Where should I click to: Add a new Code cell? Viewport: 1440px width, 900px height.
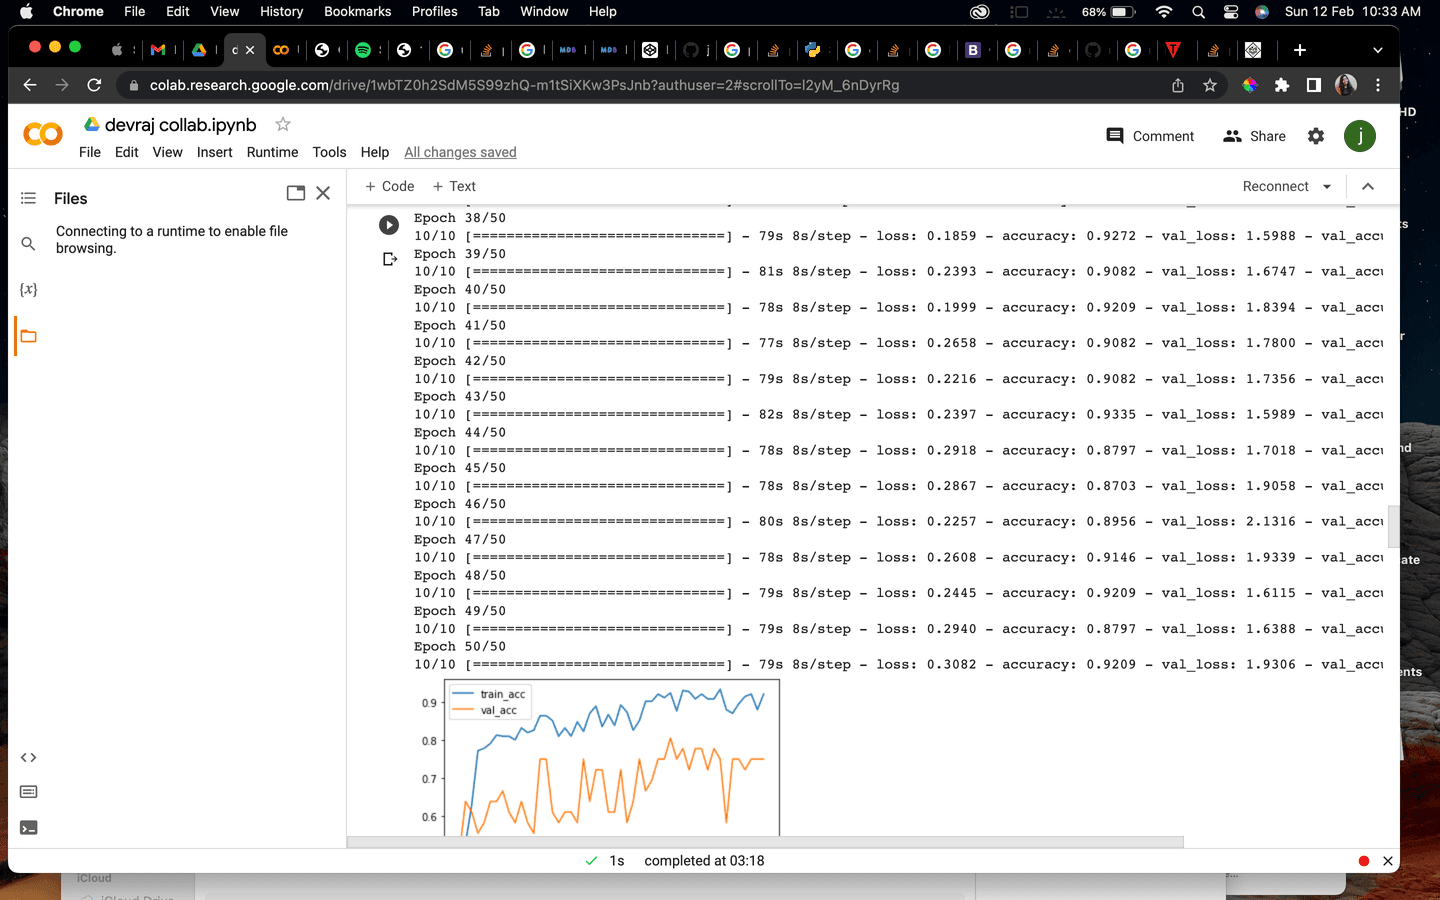click(x=389, y=186)
